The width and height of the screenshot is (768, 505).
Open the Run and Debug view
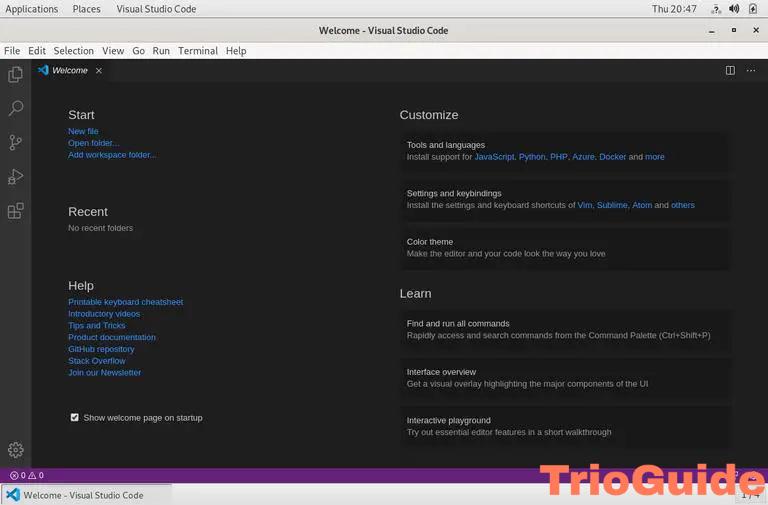point(15,177)
